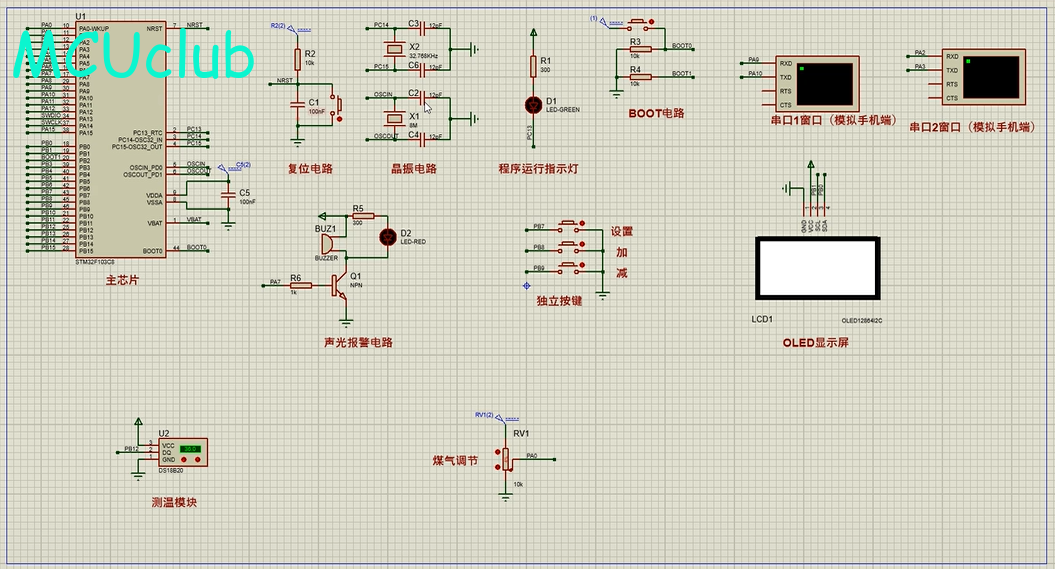The image size is (1055, 569).
Task: Select capacitor C5 100nF near VDDA
Action: 229,195
